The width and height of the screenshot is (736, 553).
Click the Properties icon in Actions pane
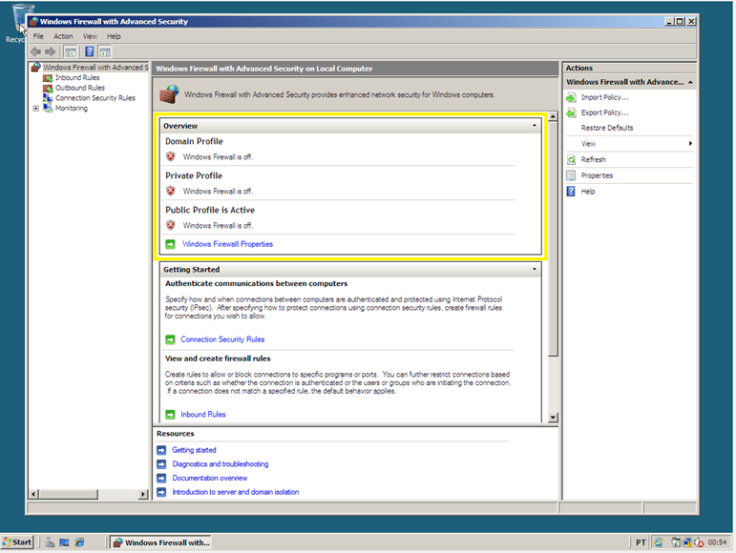click(571, 176)
